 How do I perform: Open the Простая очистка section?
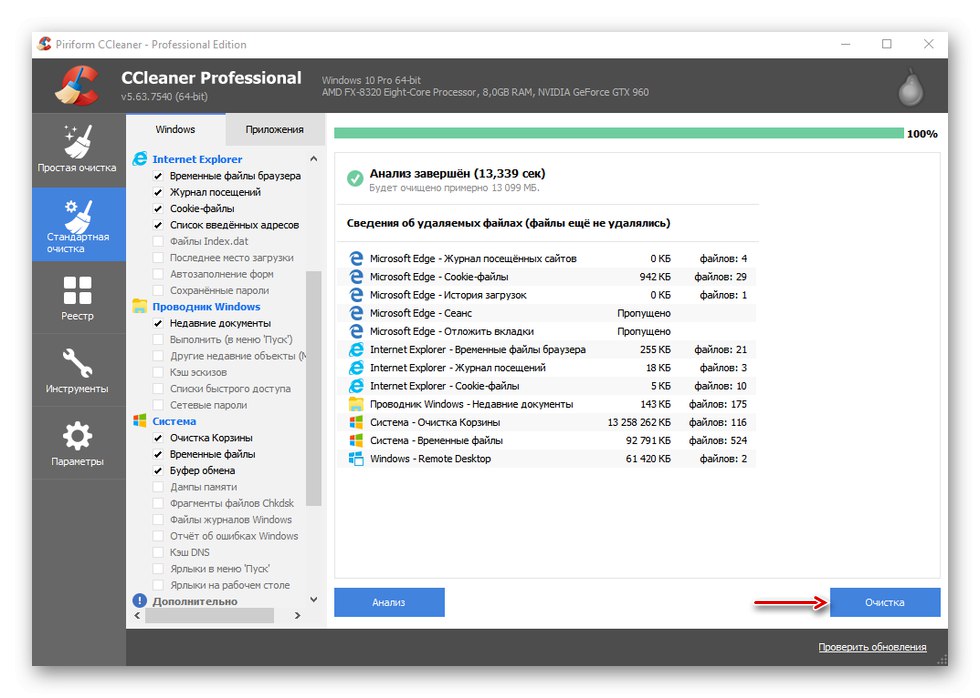tap(78, 150)
